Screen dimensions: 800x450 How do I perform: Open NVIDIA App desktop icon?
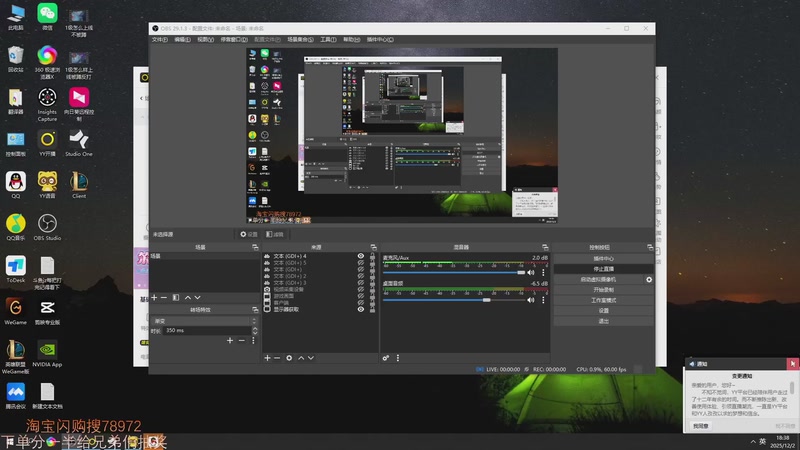click(x=47, y=351)
